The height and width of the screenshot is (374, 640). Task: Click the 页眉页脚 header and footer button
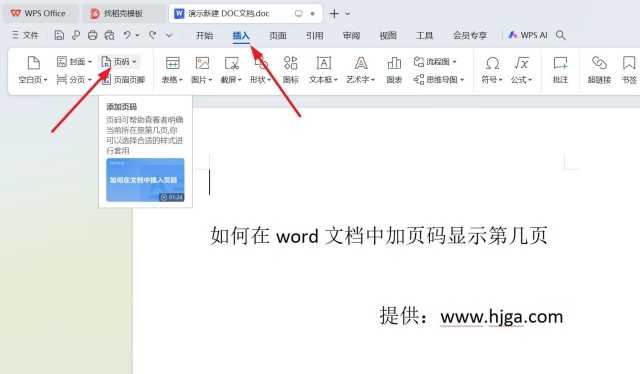[123, 80]
